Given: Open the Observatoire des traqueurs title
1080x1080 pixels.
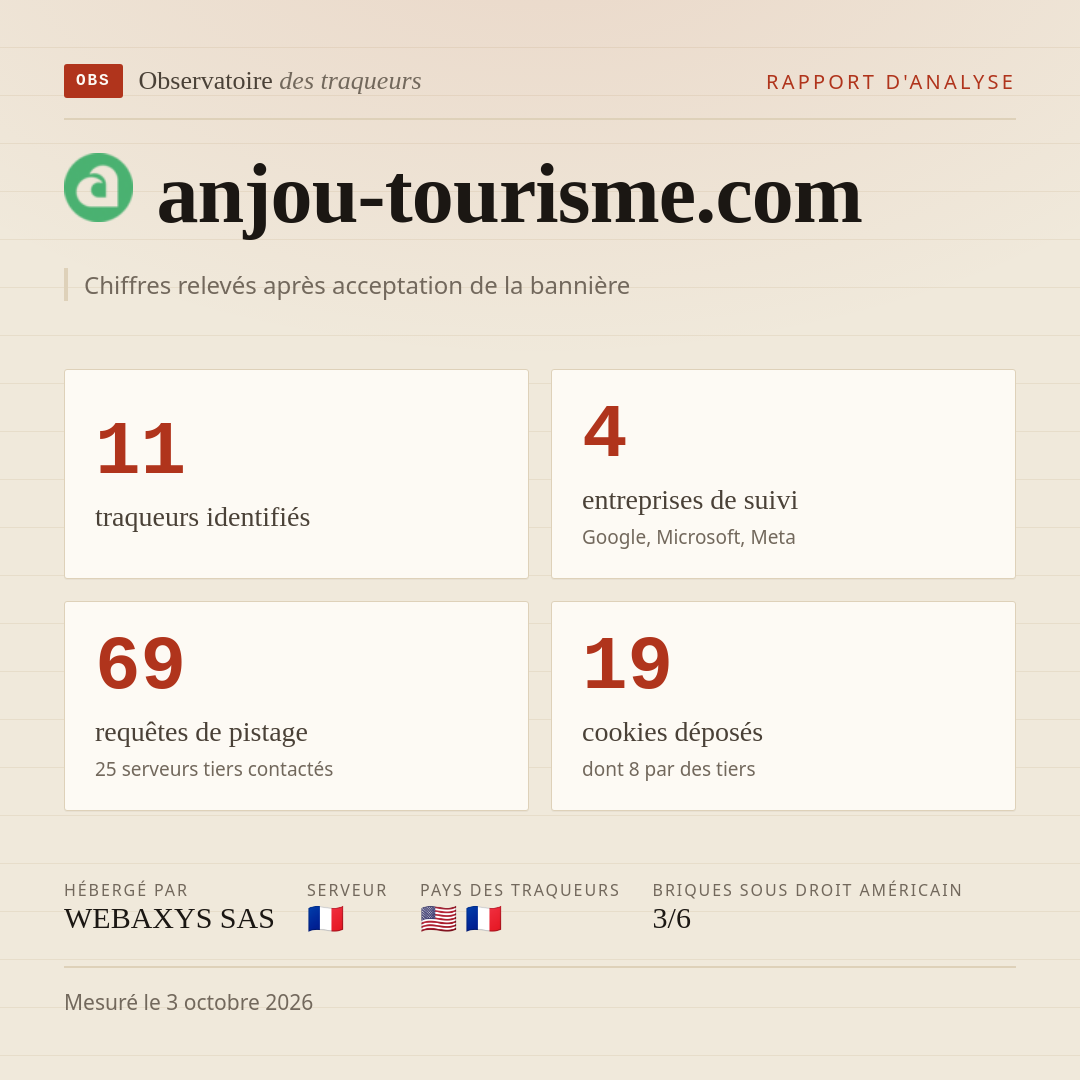Looking at the screenshot, I should click(280, 81).
